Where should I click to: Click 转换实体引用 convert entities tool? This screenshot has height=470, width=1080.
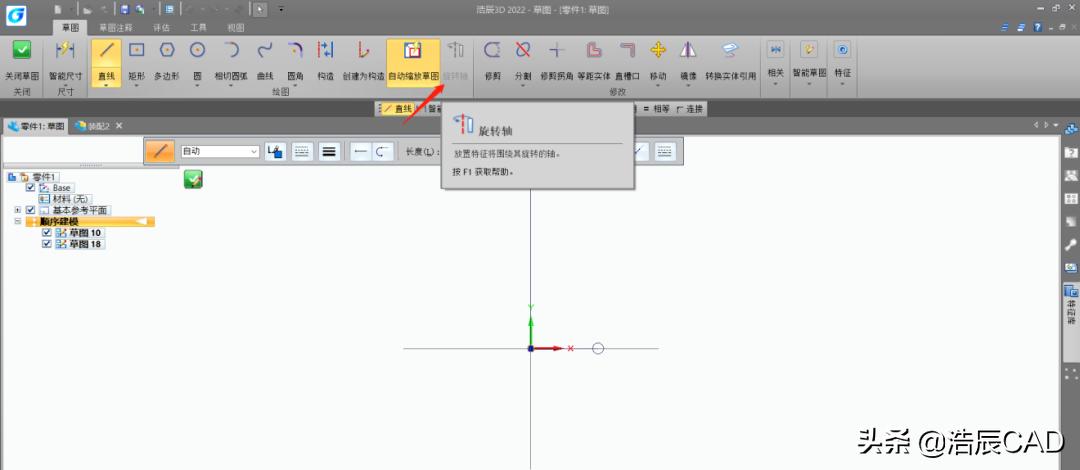(731, 61)
